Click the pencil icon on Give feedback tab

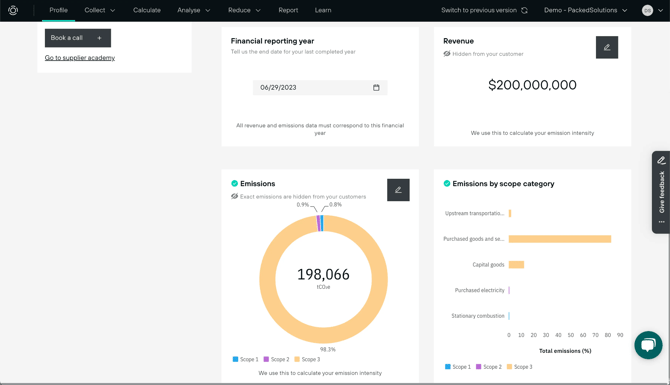click(661, 160)
